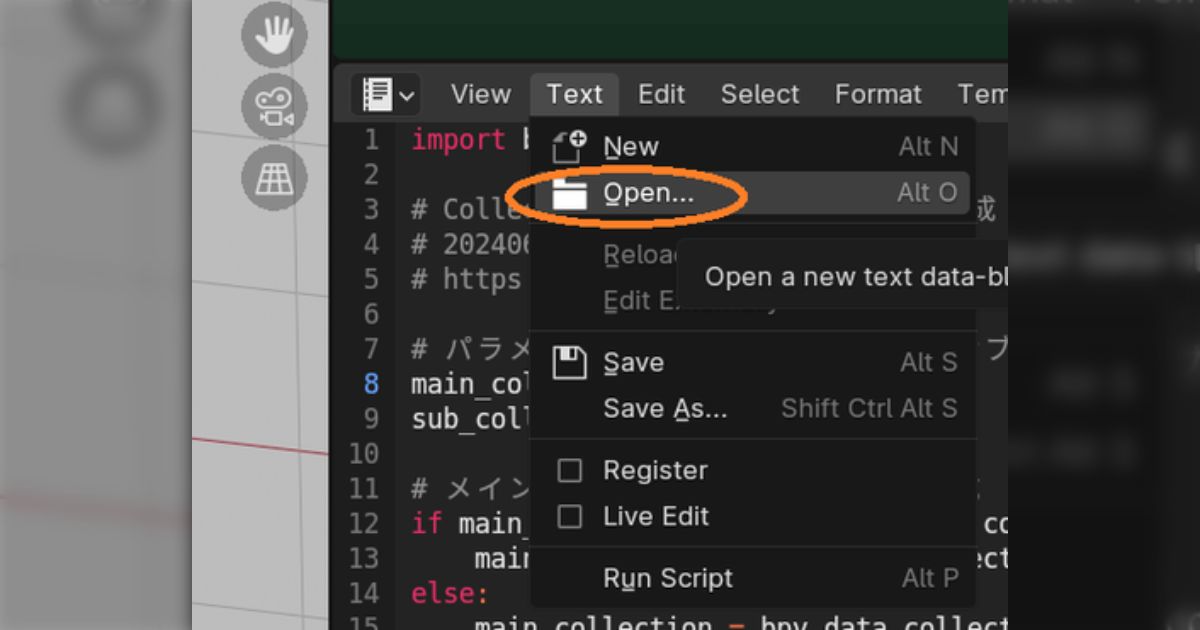Open the View menu
Image resolution: width=1200 pixels, height=630 pixels.
click(480, 95)
